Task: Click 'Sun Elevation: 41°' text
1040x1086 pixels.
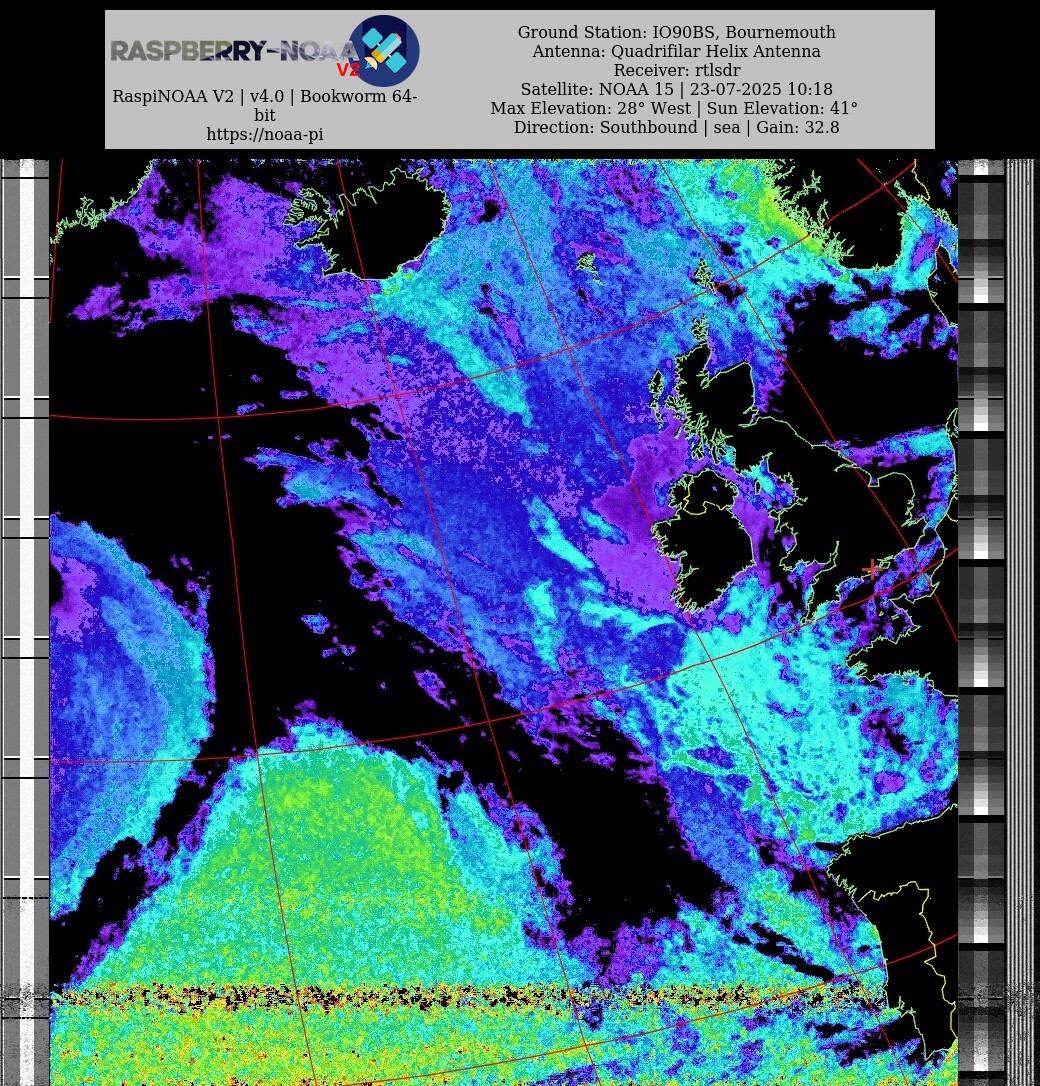Action: [x=782, y=109]
